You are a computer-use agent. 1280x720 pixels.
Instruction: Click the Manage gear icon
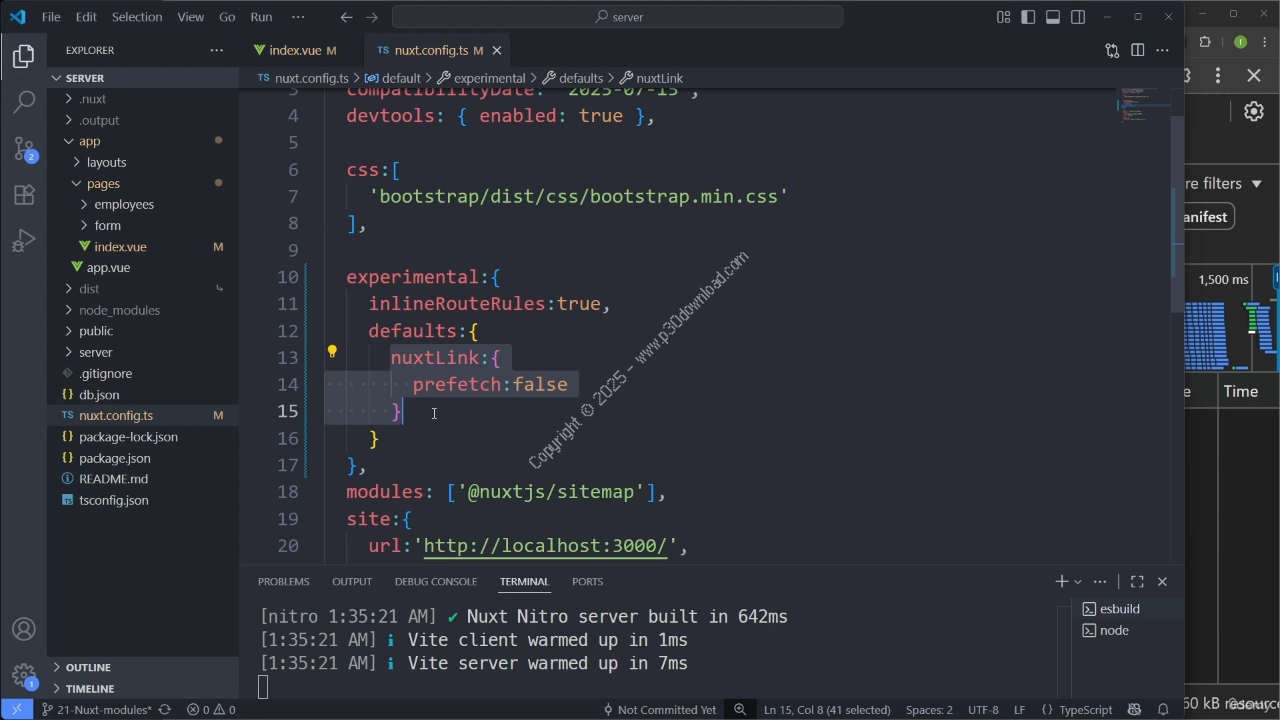click(24, 674)
